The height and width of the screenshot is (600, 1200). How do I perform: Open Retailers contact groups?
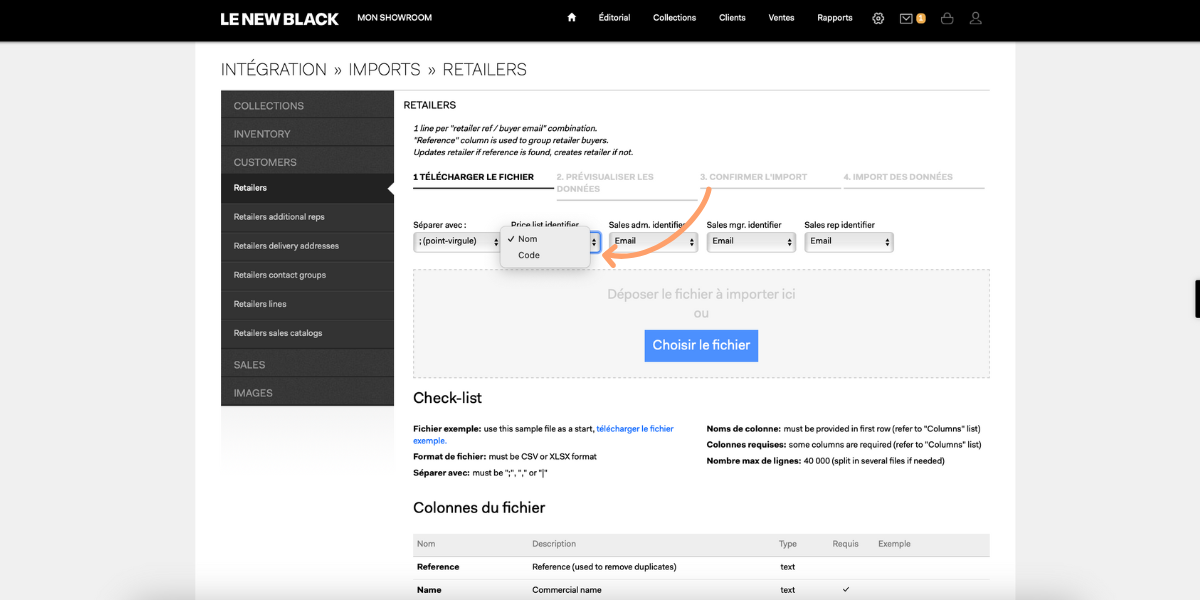[x=307, y=275]
